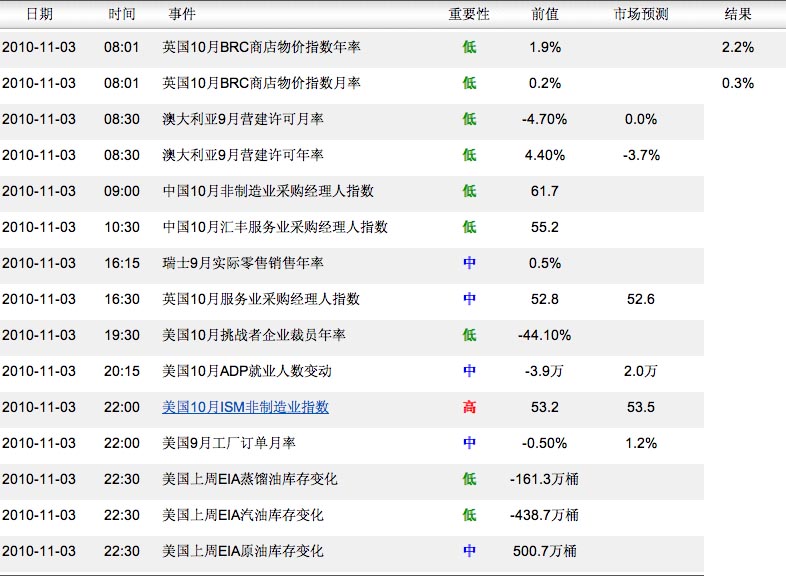Select the 500.7万桶 previous value
This screenshot has width=786, height=580.
(545, 551)
